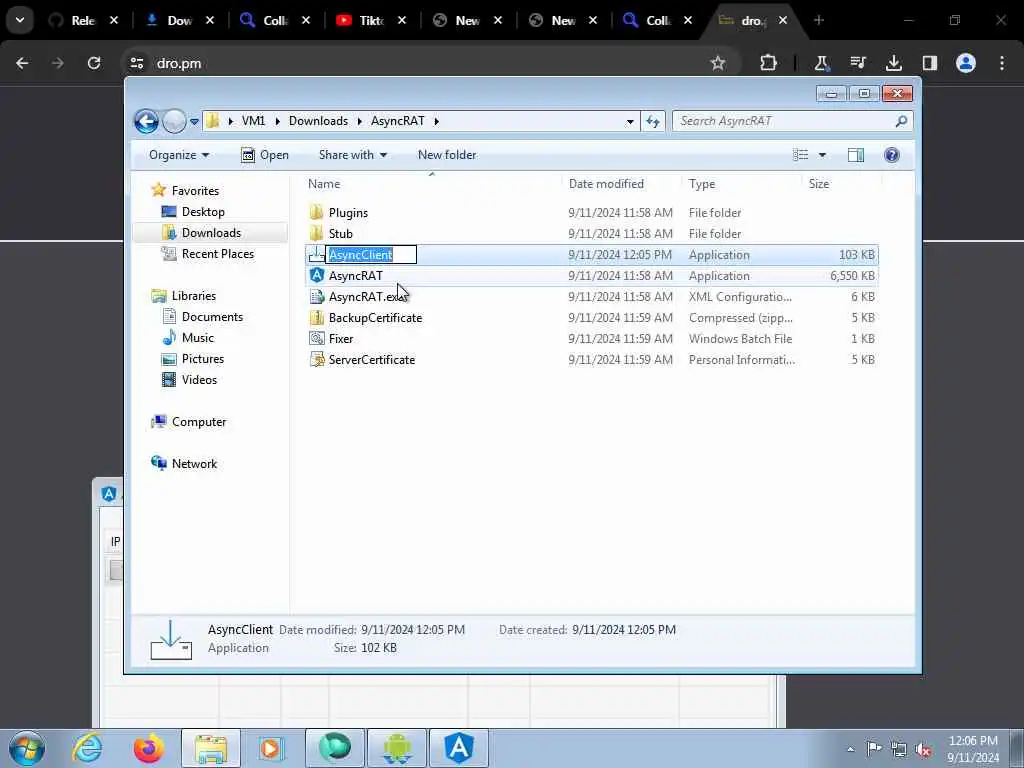Click the Explorer forward navigation arrow
The height and width of the screenshot is (768, 1024).
click(x=174, y=121)
